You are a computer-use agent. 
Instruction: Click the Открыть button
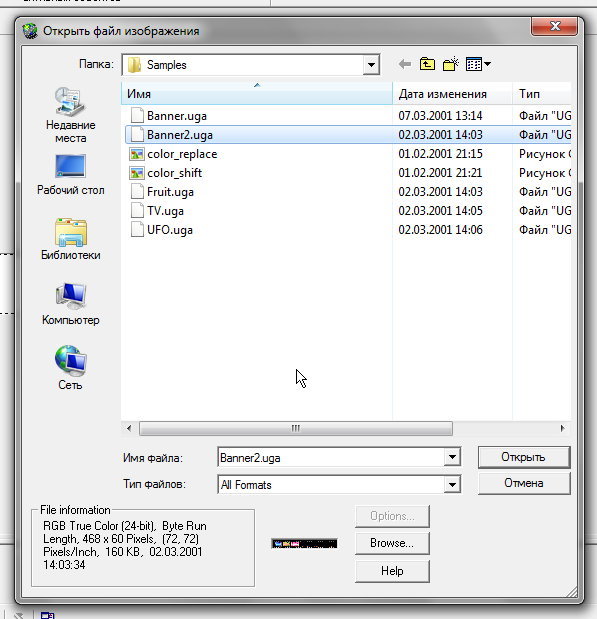coord(524,457)
